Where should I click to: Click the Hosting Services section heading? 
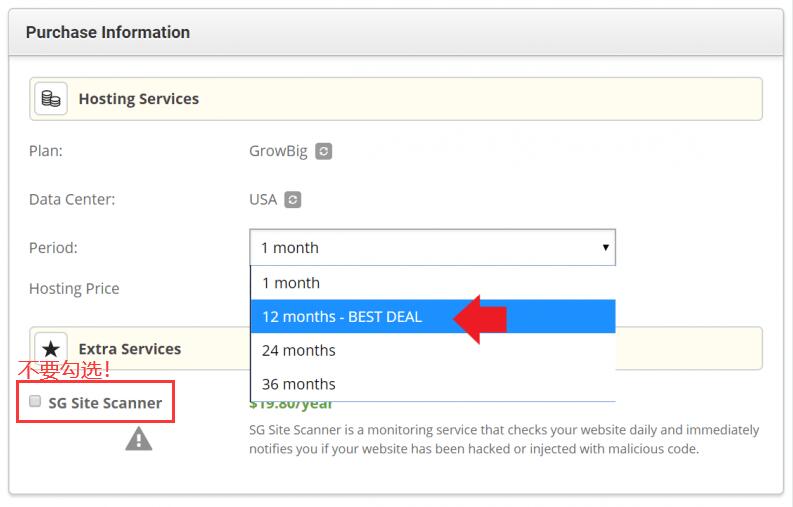pyautogui.click(x=138, y=99)
